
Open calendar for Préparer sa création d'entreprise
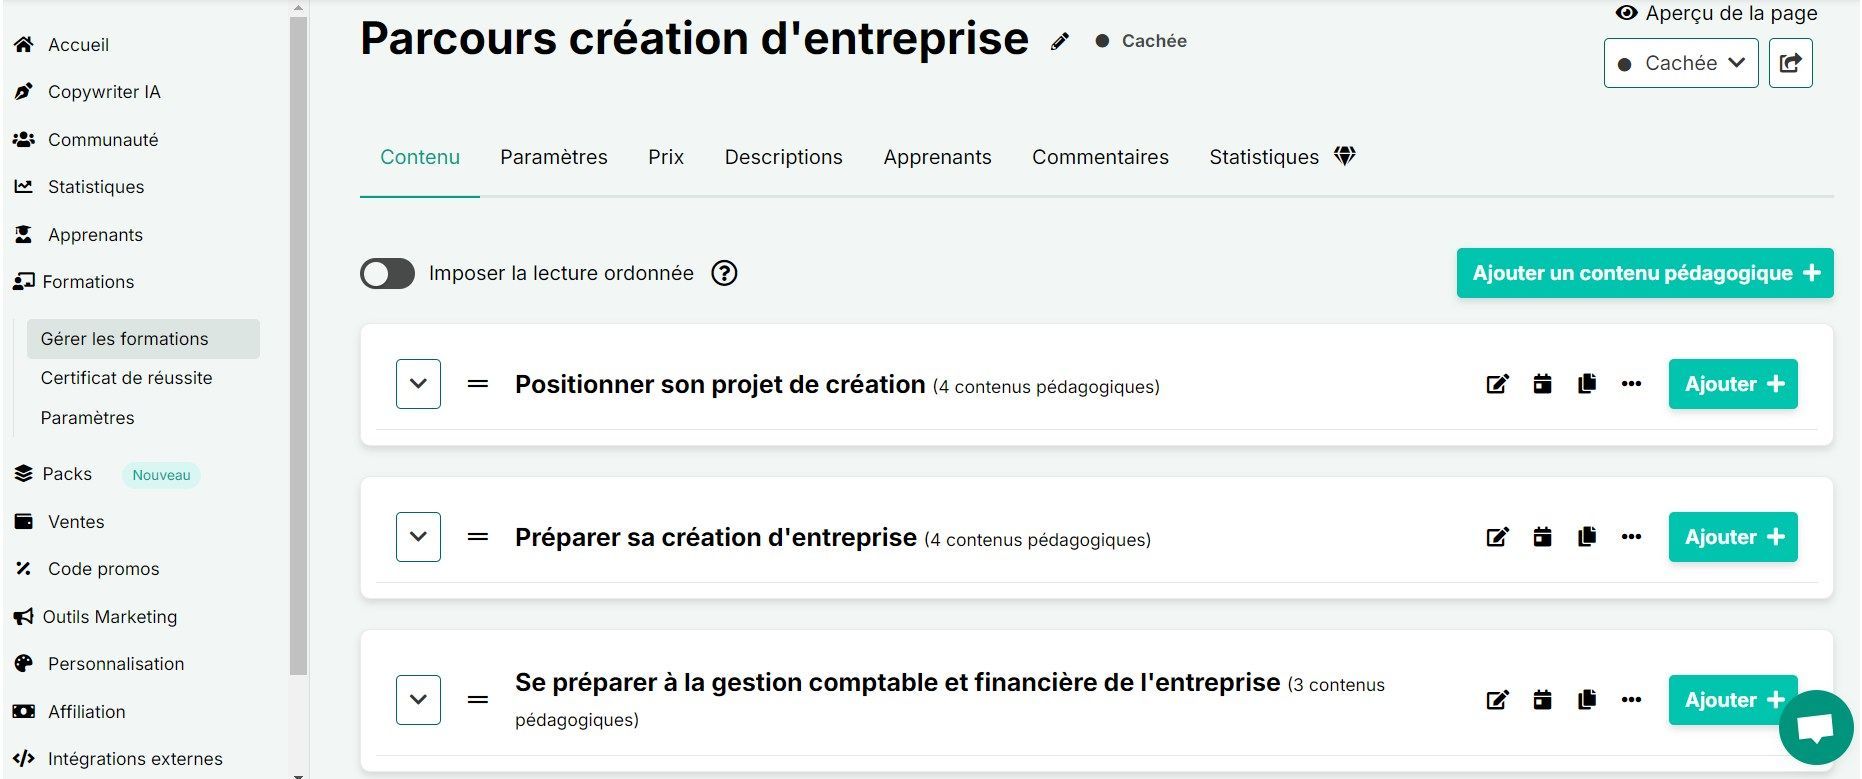pyautogui.click(x=1542, y=537)
